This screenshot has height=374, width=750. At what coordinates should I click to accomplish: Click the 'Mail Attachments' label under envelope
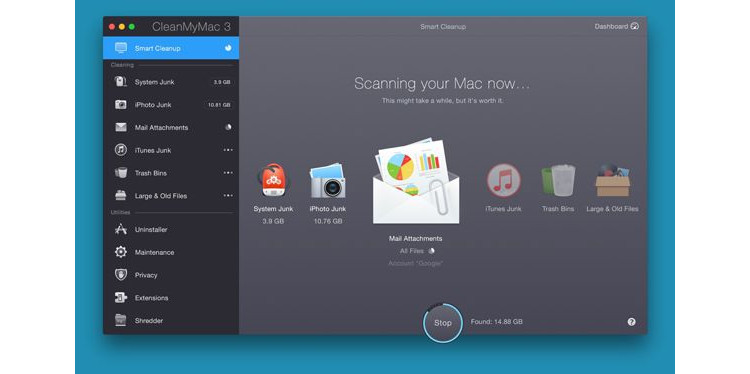tap(416, 238)
